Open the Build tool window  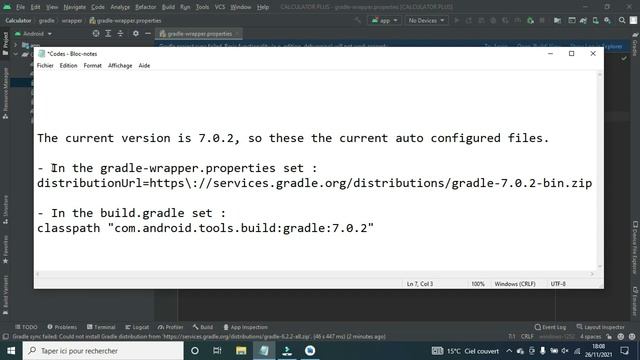click(203, 327)
